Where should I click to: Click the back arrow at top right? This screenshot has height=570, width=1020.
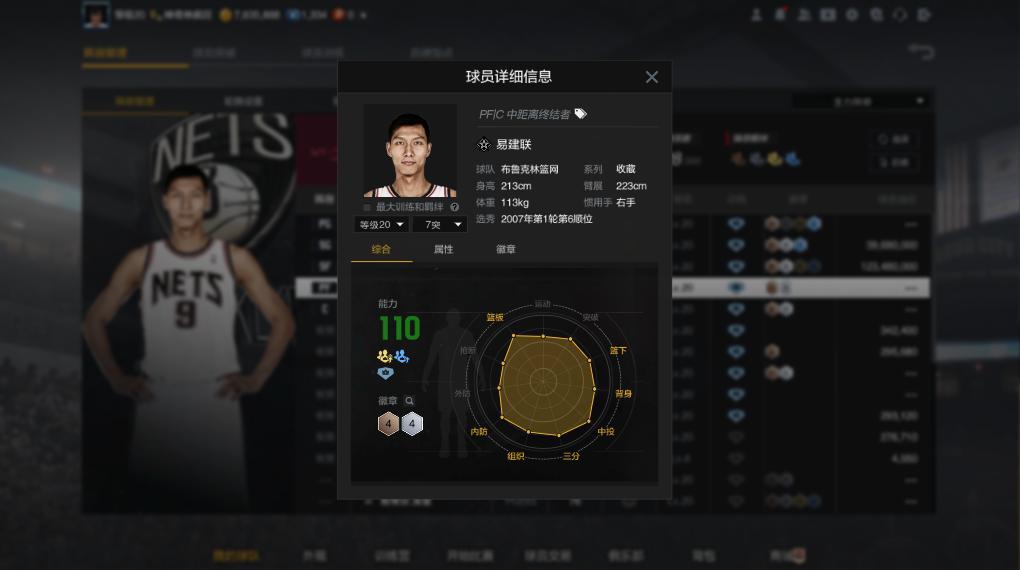921,51
